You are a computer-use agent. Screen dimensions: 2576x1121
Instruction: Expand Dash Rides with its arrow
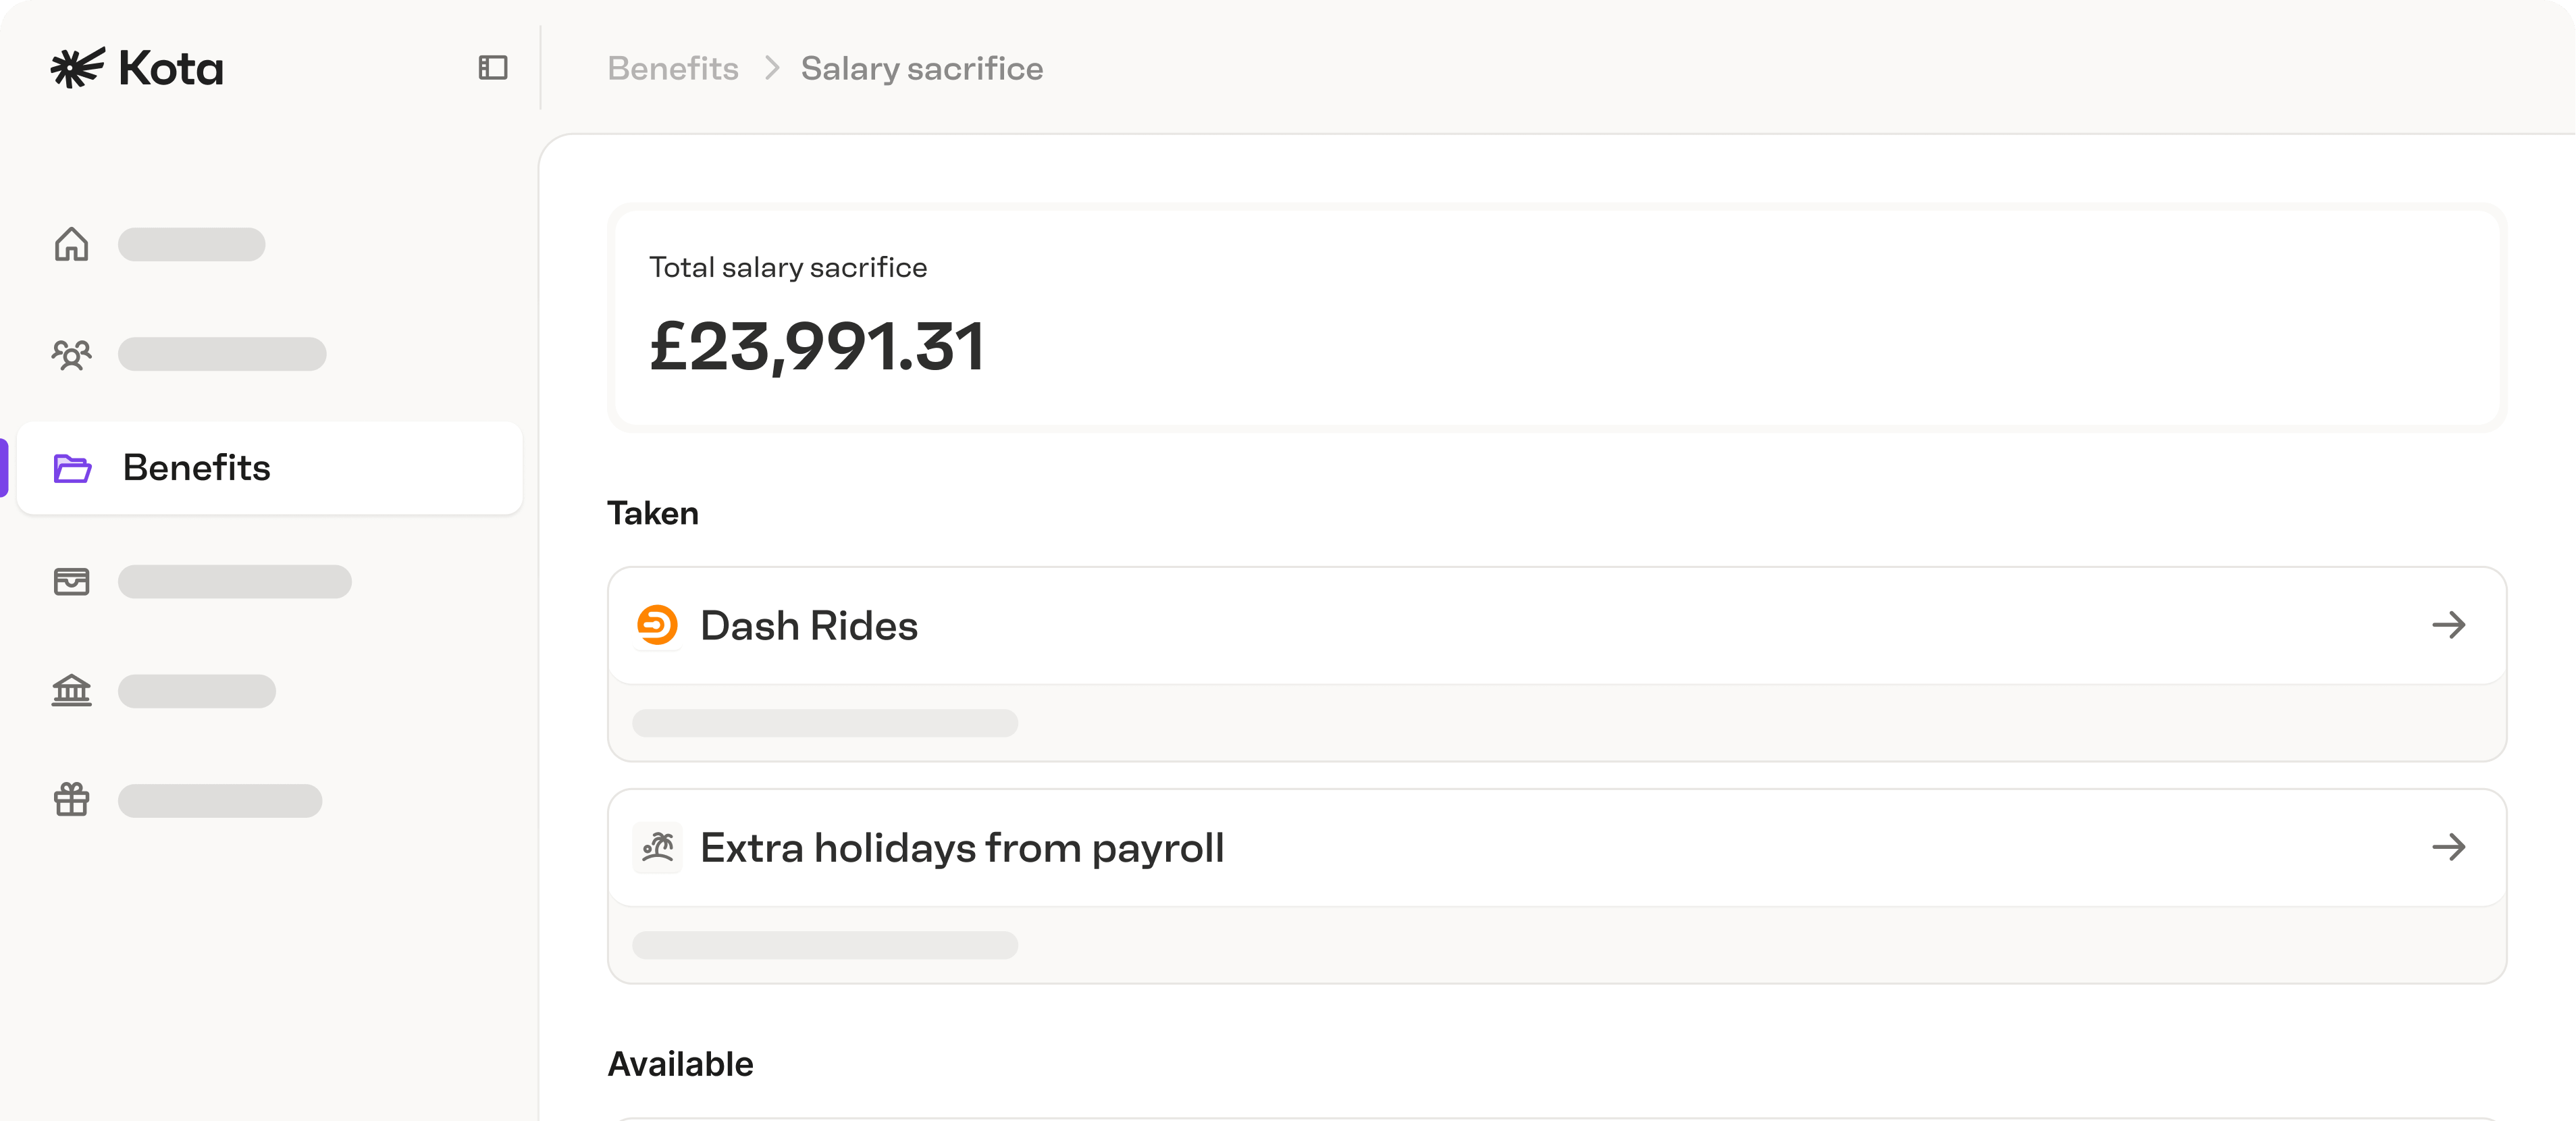(x=2449, y=625)
